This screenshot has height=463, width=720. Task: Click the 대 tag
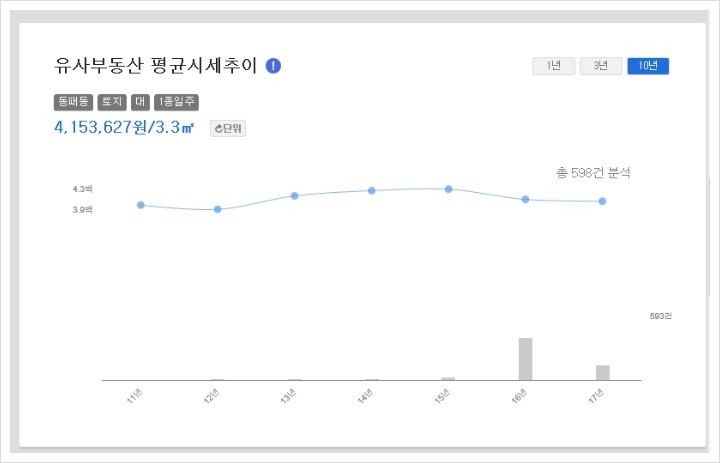click(x=140, y=101)
